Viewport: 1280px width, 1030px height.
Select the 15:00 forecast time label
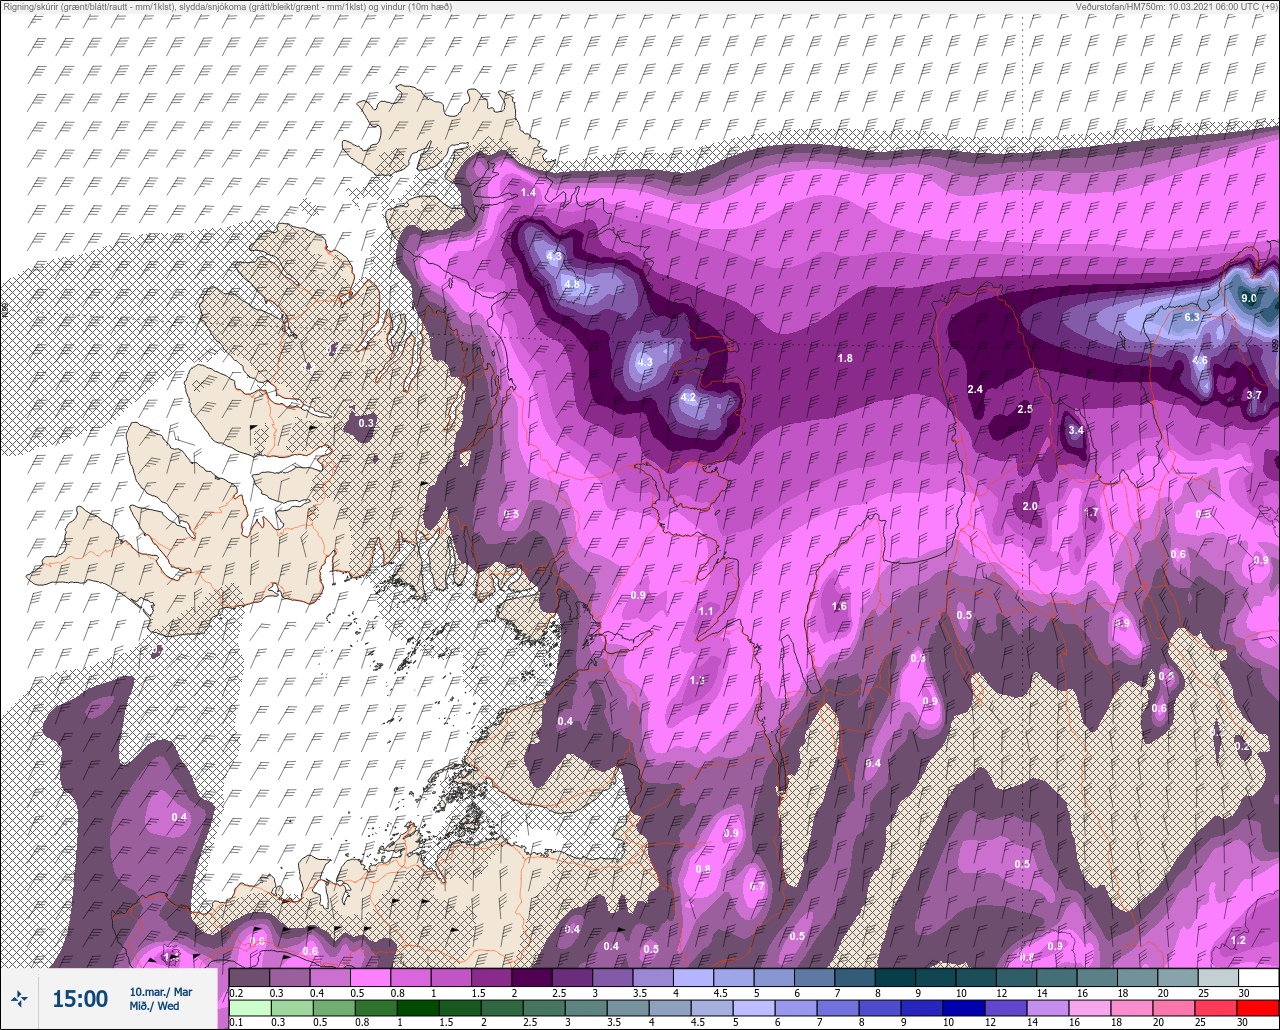80,998
